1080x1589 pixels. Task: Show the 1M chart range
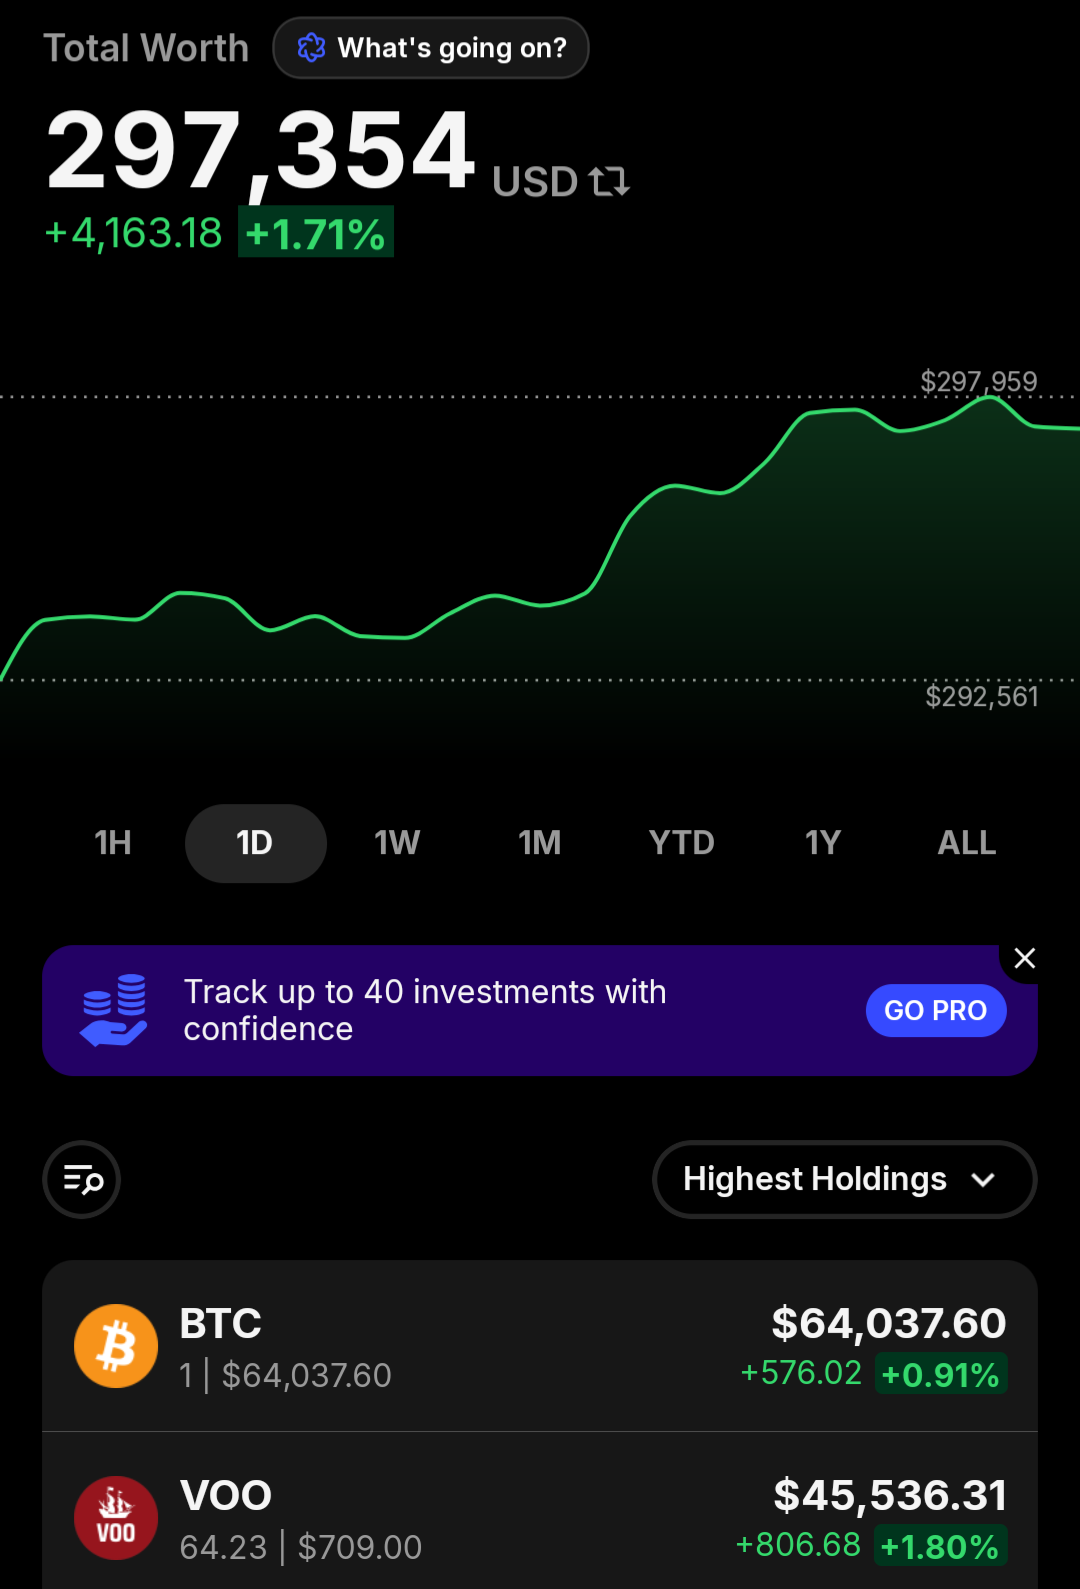539,843
